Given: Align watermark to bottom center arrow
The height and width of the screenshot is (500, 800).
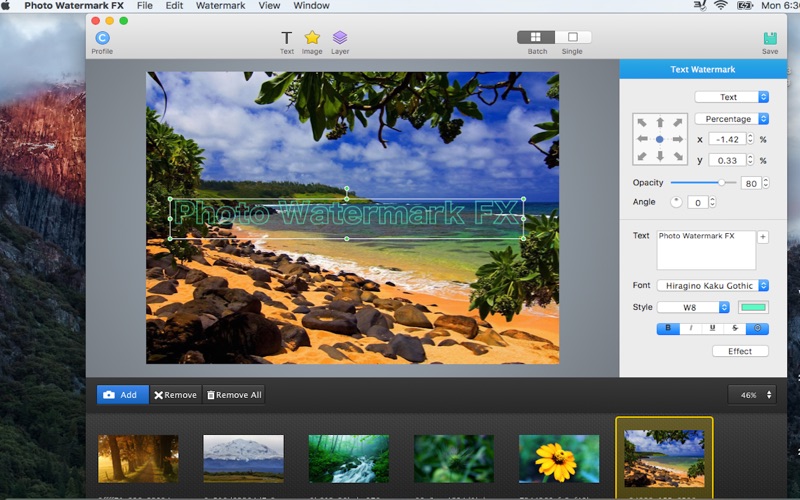Looking at the screenshot, I should coord(660,156).
